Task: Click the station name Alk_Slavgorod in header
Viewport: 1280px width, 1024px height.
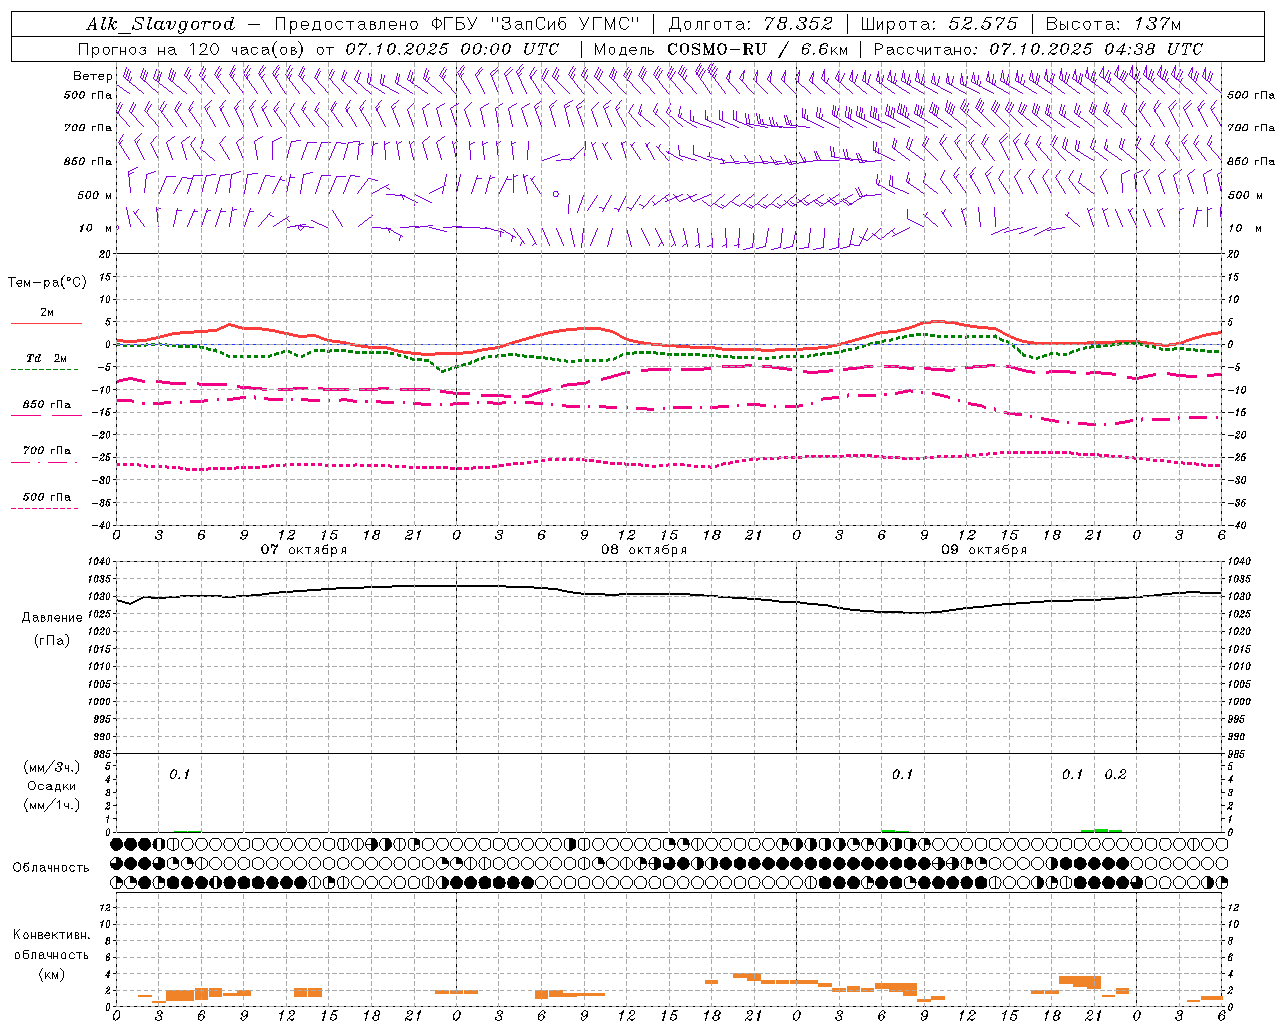Action: 161,24
